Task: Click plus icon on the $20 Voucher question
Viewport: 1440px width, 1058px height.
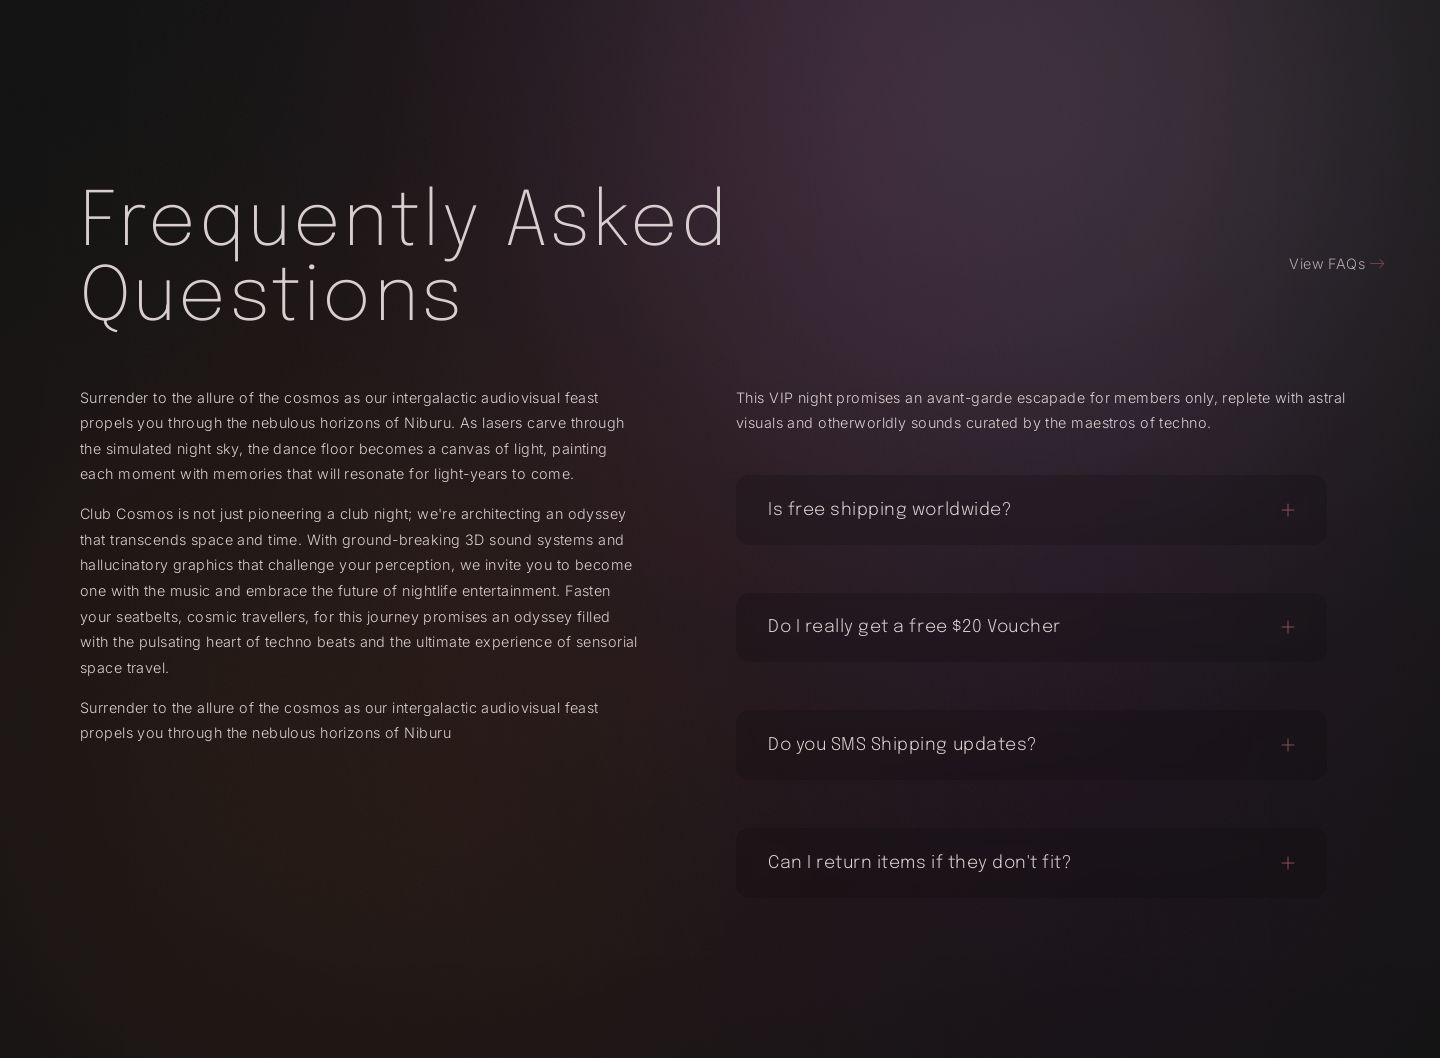Action: pos(1287,627)
